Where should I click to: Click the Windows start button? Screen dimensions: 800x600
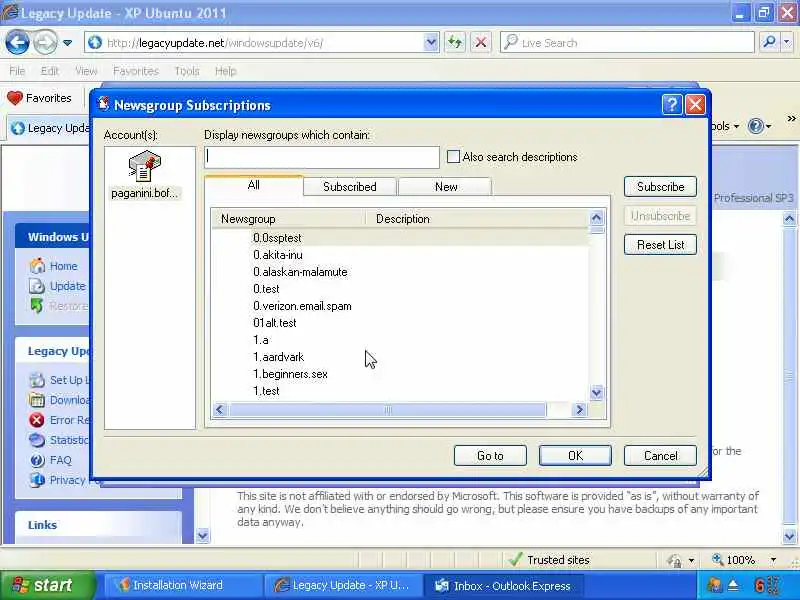[x=47, y=585]
